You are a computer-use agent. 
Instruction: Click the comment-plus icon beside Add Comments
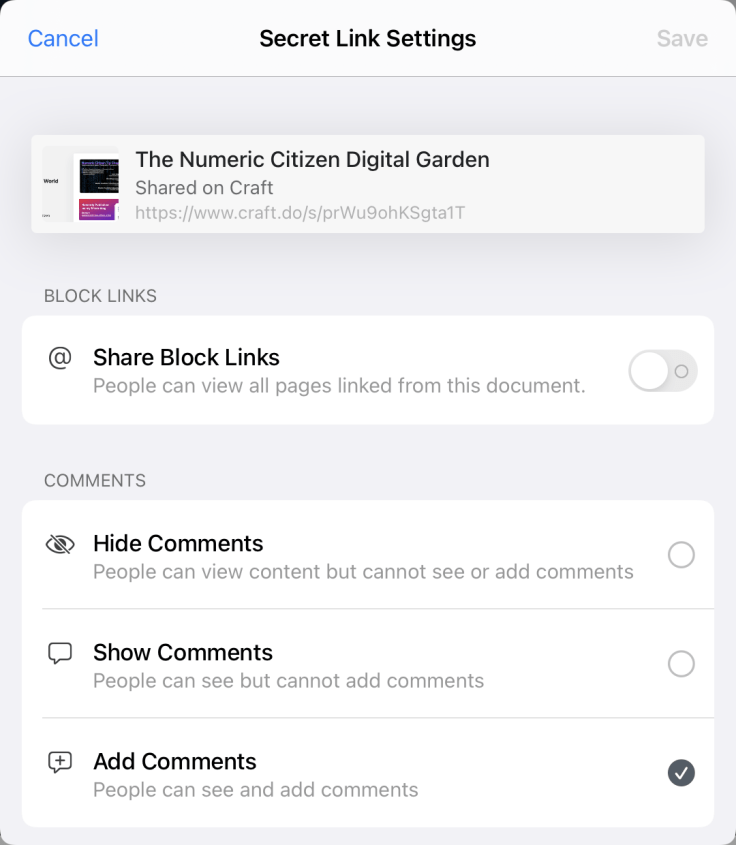click(x=60, y=761)
